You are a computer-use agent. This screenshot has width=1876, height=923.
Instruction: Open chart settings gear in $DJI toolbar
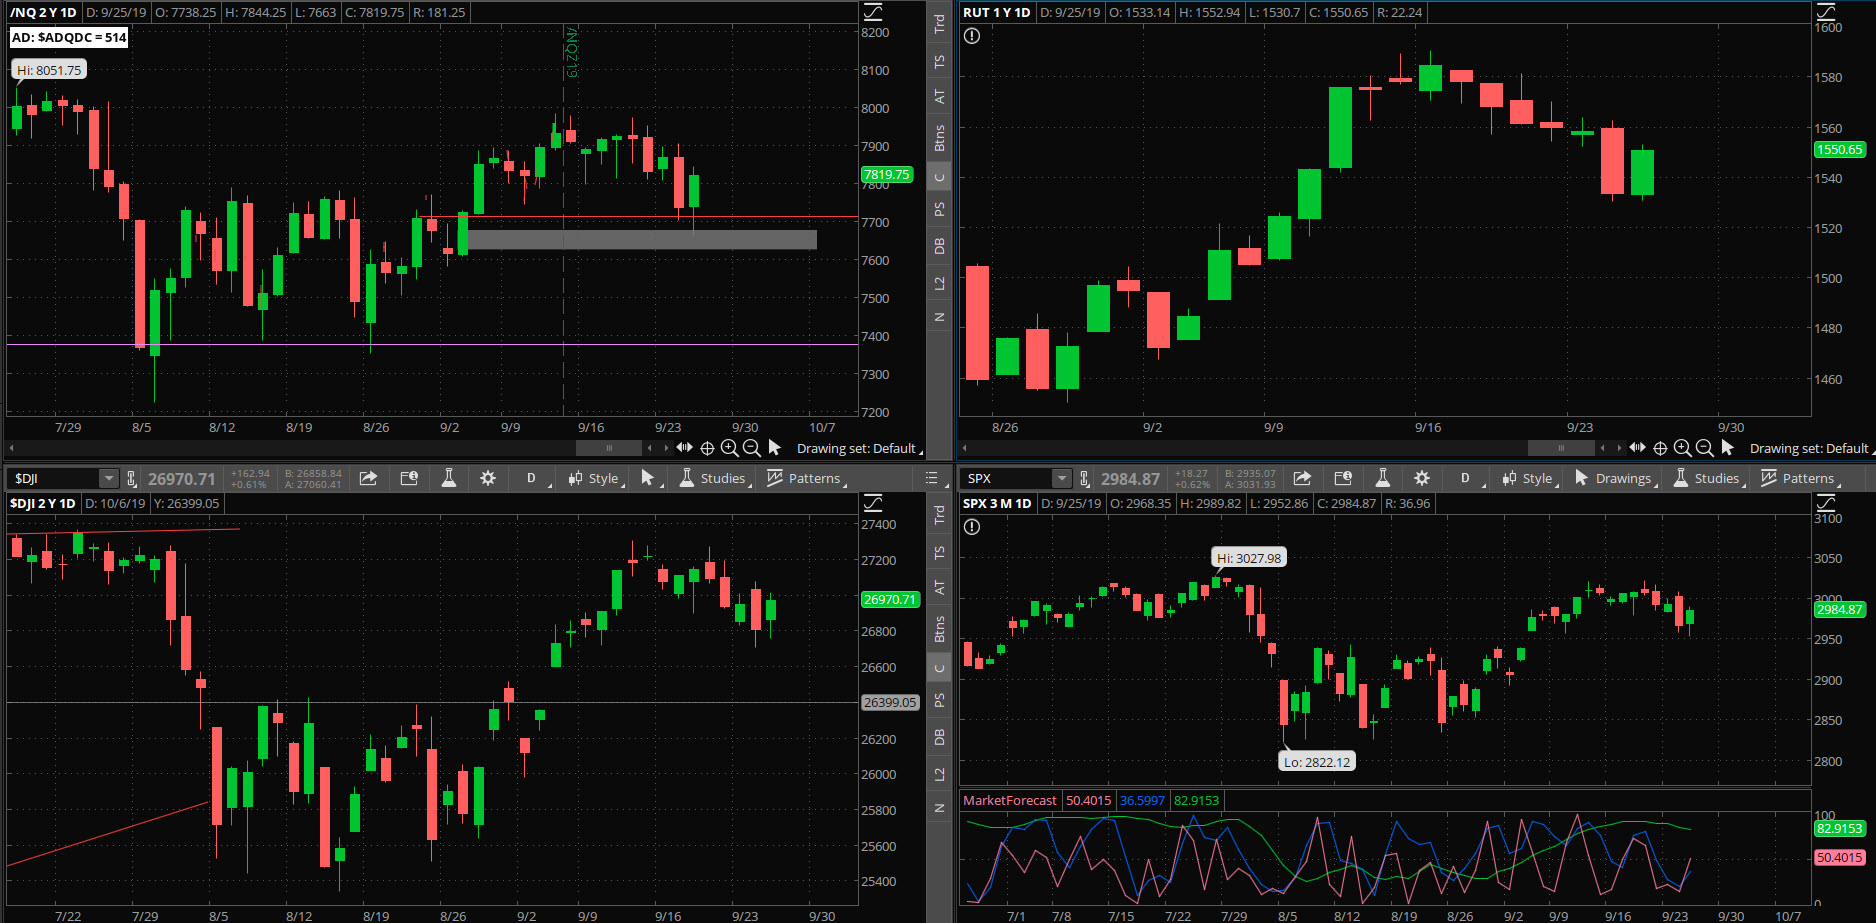(488, 478)
